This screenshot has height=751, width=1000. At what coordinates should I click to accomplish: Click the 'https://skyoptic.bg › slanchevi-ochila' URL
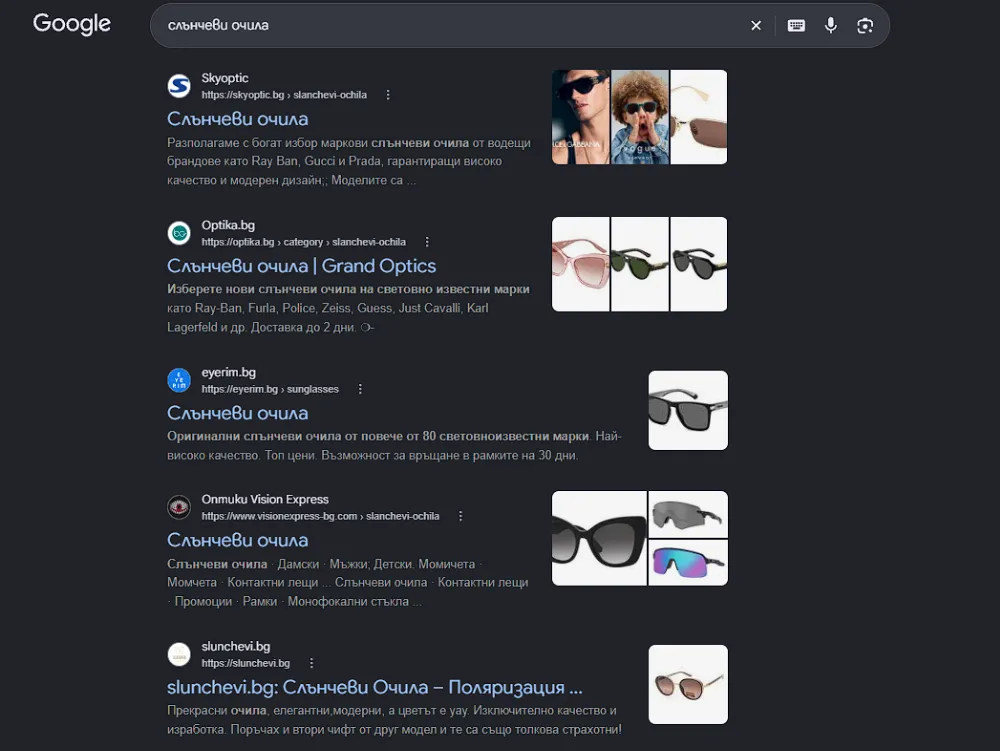click(x=284, y=95)
